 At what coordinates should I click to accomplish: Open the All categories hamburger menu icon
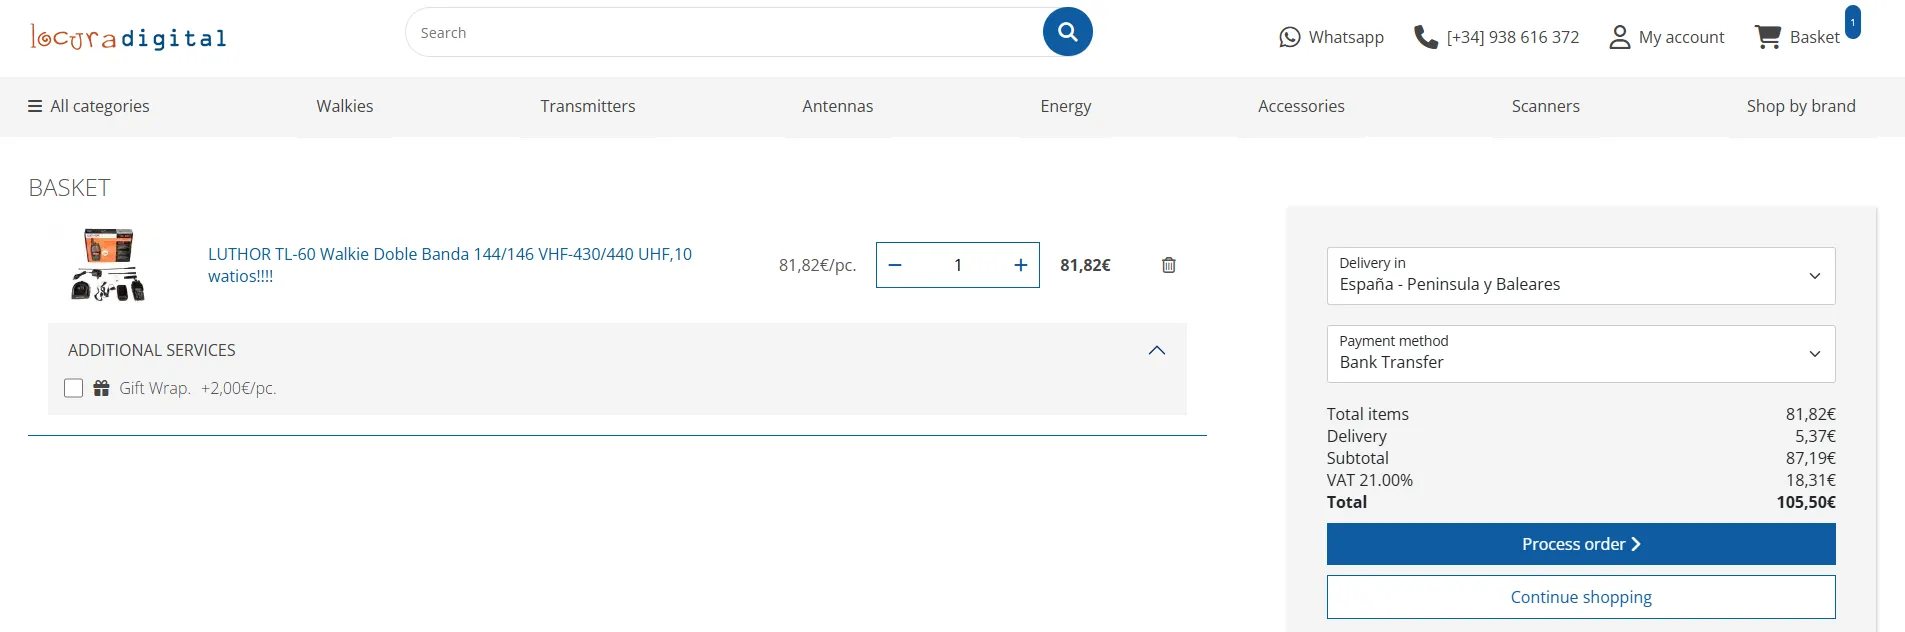click(x=34, y=105)
